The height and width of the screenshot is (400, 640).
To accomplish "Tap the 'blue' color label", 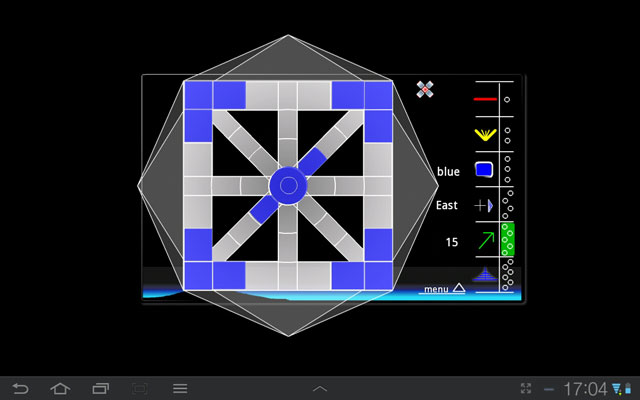I will pos(448,171).
